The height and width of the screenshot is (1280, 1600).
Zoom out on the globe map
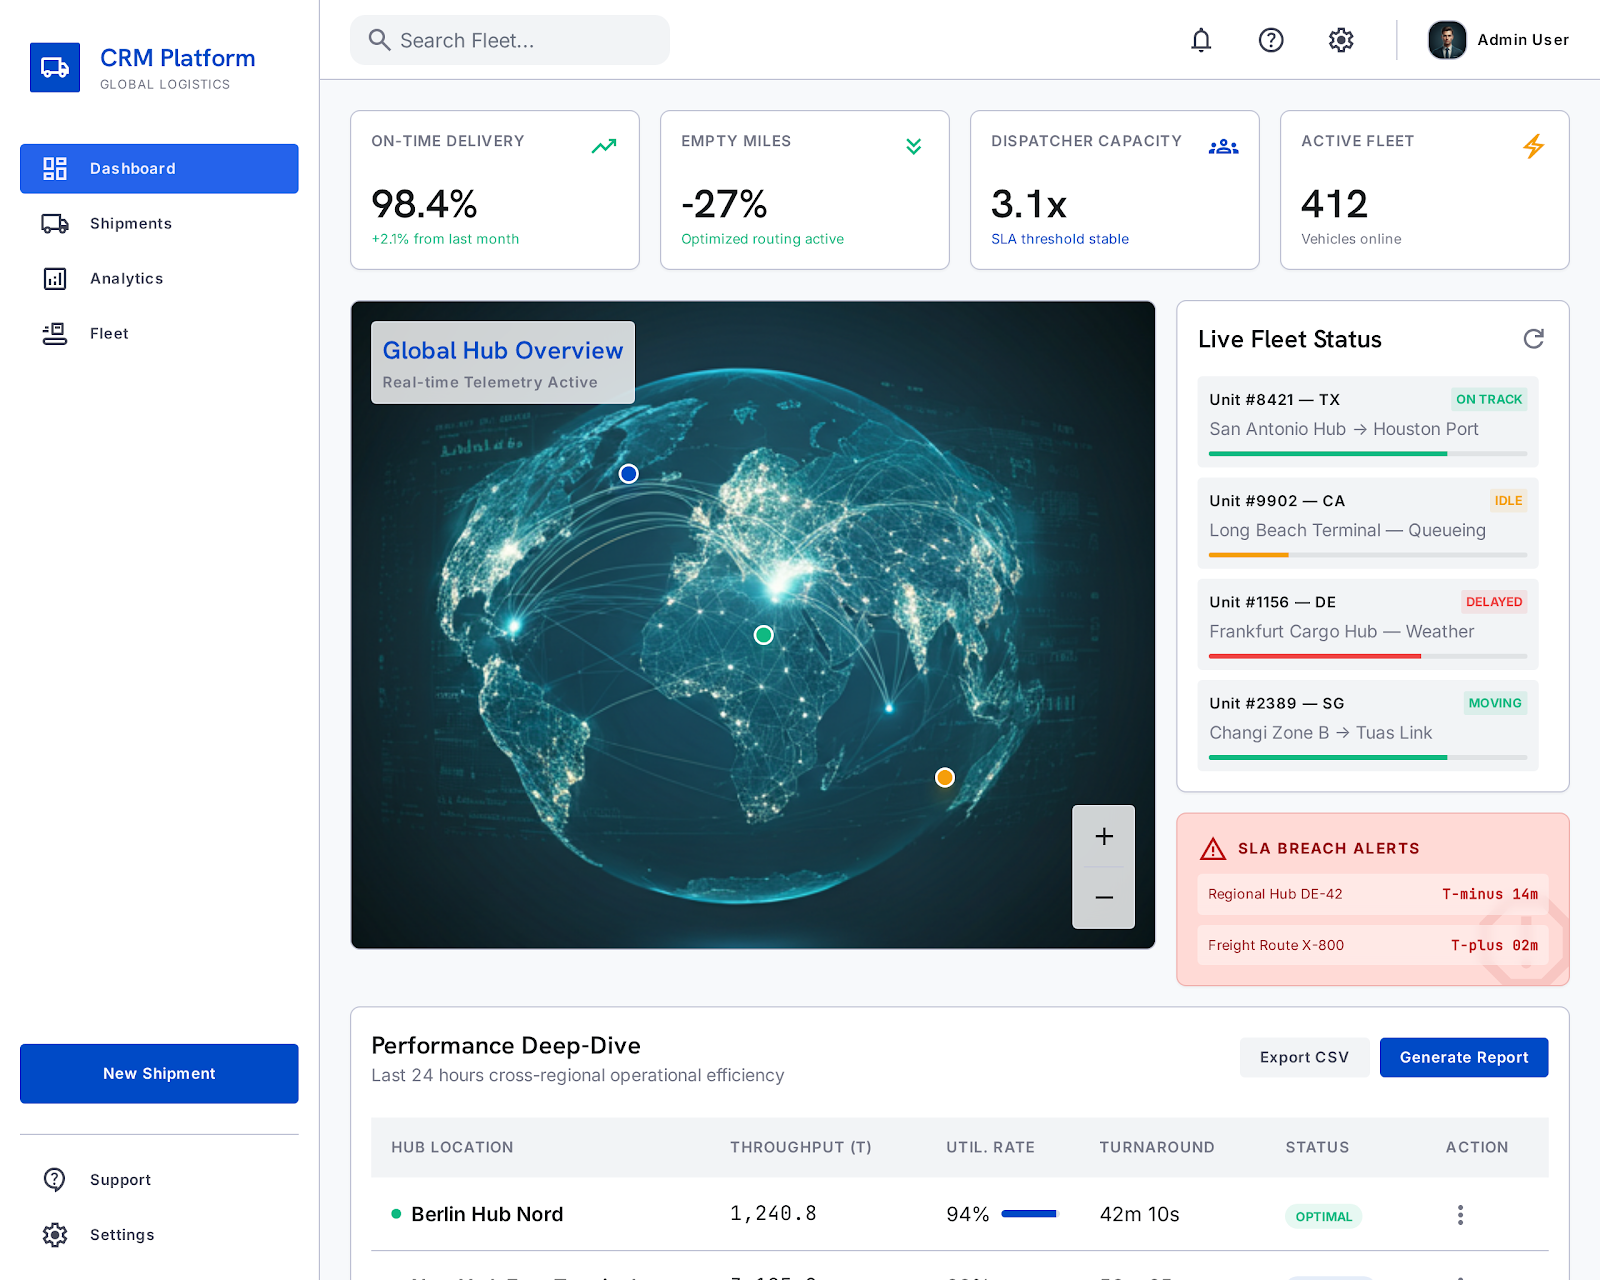[x=1104, y=898]
